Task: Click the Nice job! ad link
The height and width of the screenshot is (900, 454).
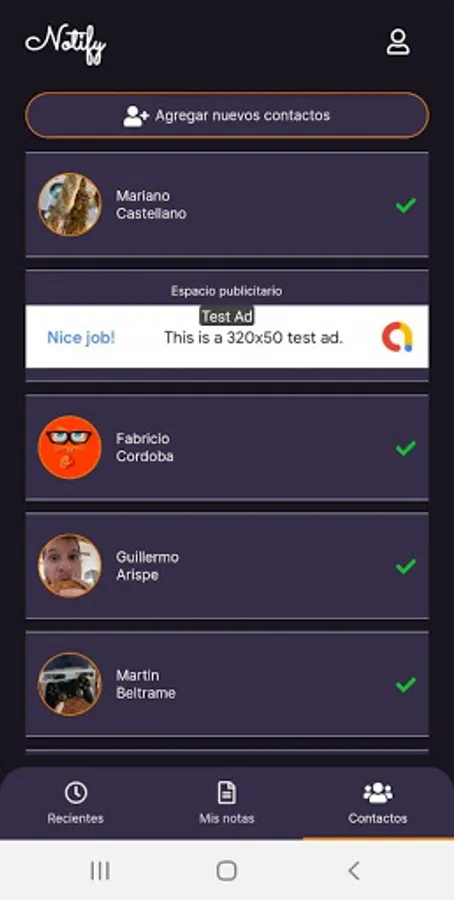Action: 81,338
